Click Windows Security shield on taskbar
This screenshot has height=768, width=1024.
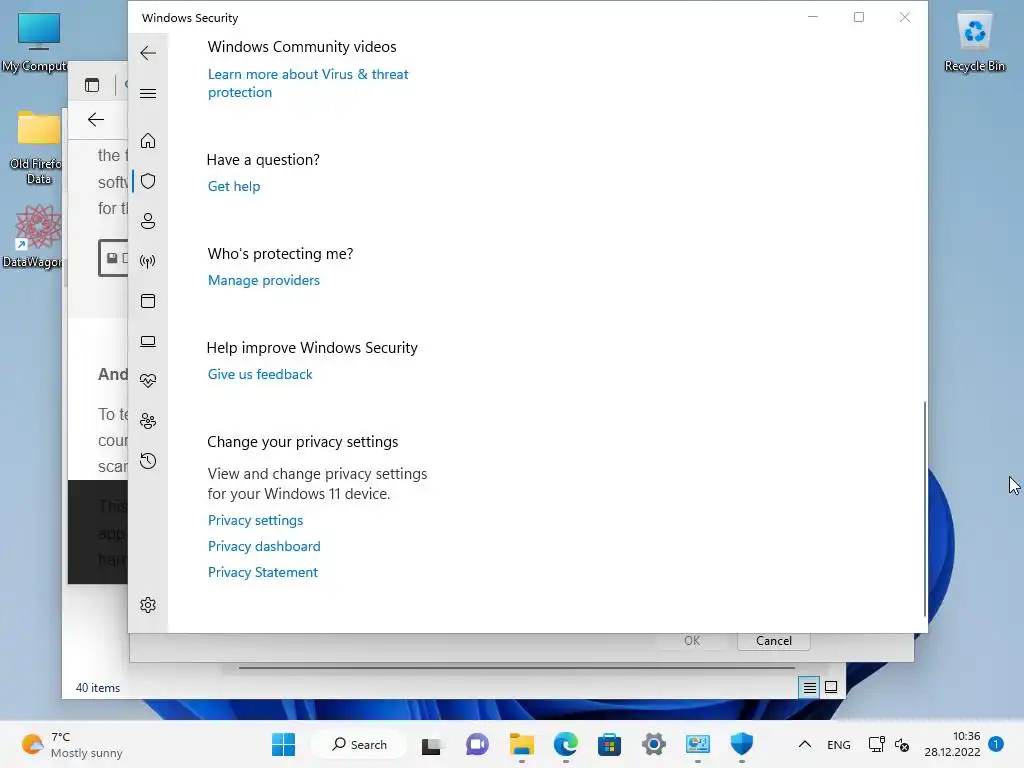[x=741, y=744]
